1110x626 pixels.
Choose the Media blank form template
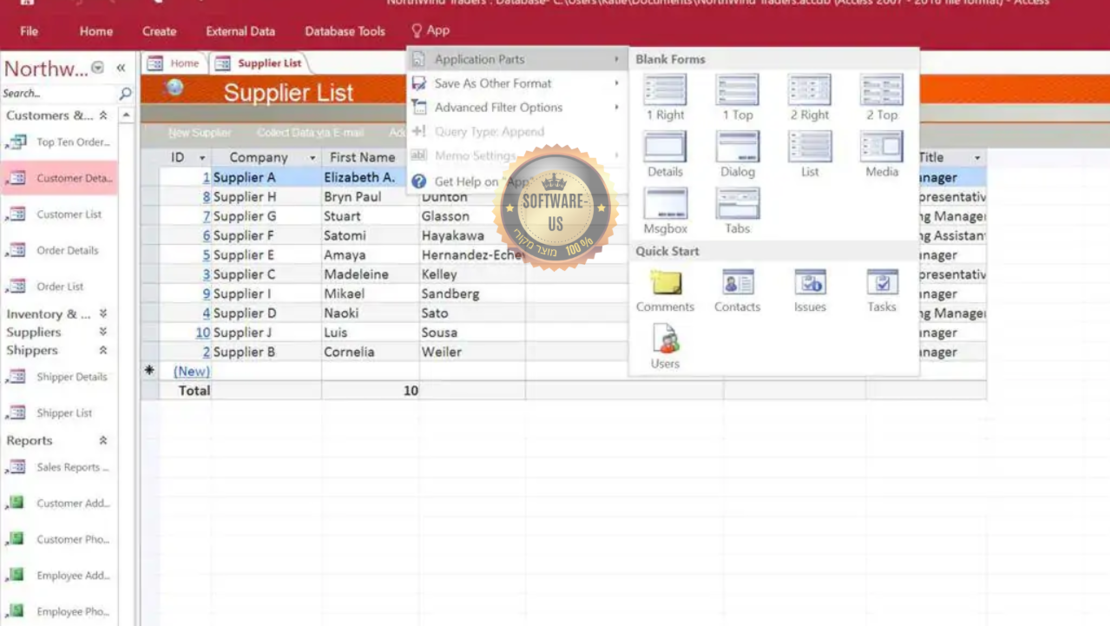(x=881, y=154)
